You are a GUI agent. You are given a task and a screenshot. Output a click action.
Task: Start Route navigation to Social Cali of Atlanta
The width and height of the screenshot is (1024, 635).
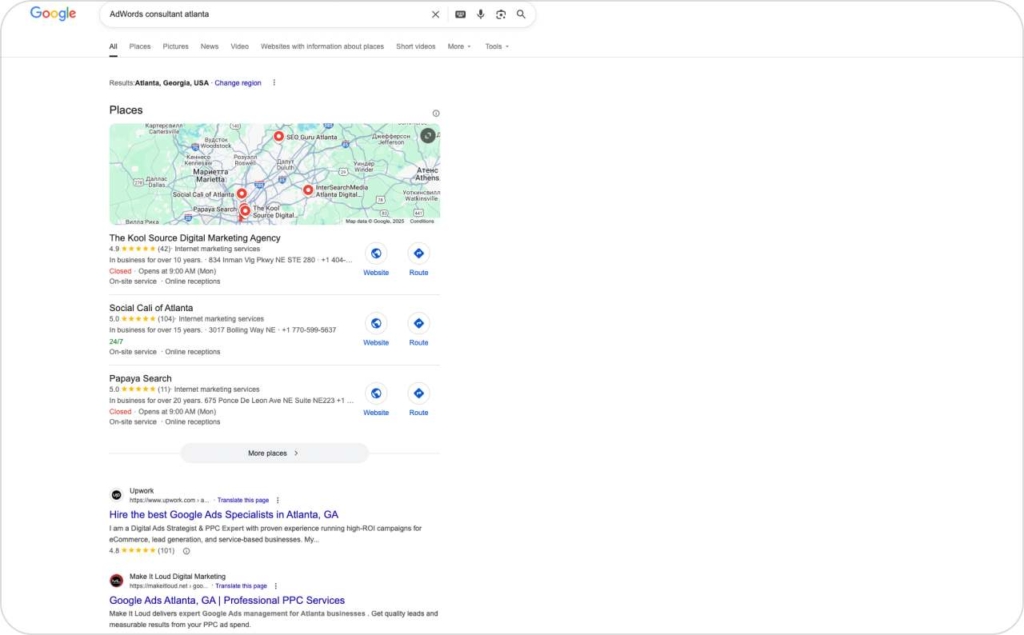418,323
